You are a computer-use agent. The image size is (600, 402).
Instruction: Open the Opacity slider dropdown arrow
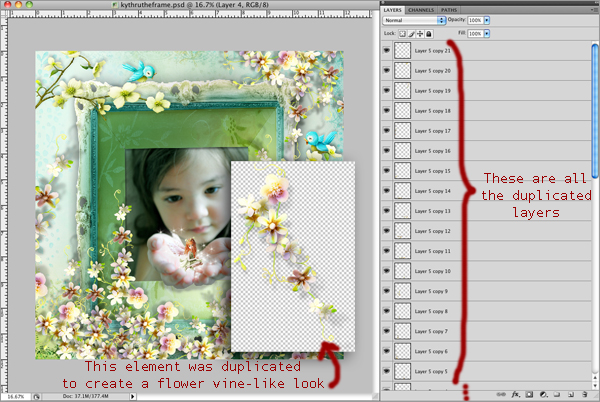tap(487, 20)
